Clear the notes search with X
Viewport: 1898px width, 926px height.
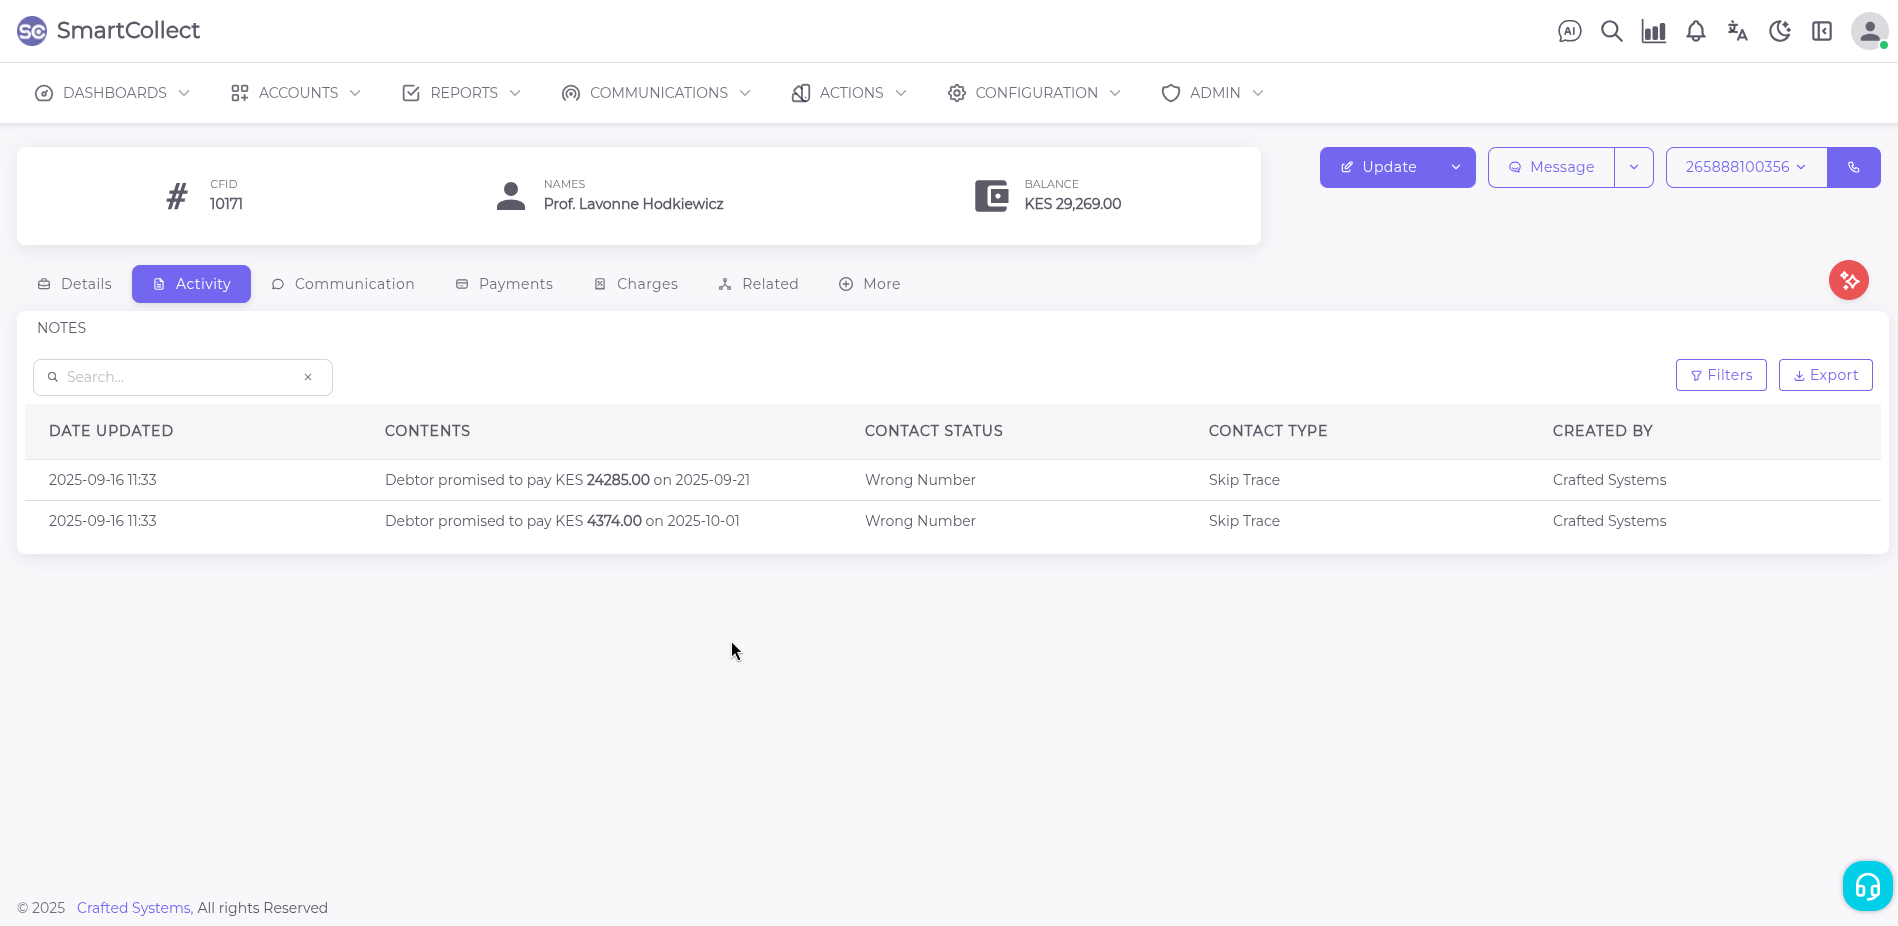(308, 377)
